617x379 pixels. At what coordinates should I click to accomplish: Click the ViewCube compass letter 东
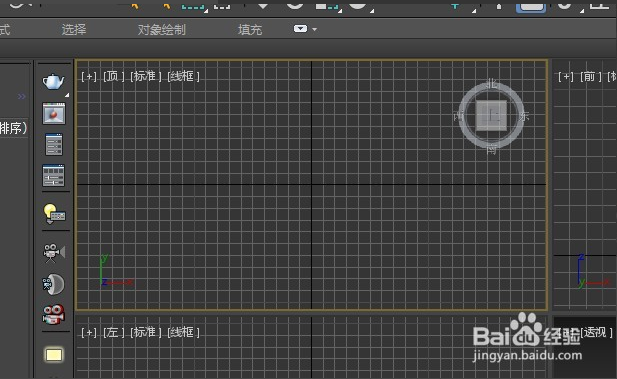tap(524, 116)
